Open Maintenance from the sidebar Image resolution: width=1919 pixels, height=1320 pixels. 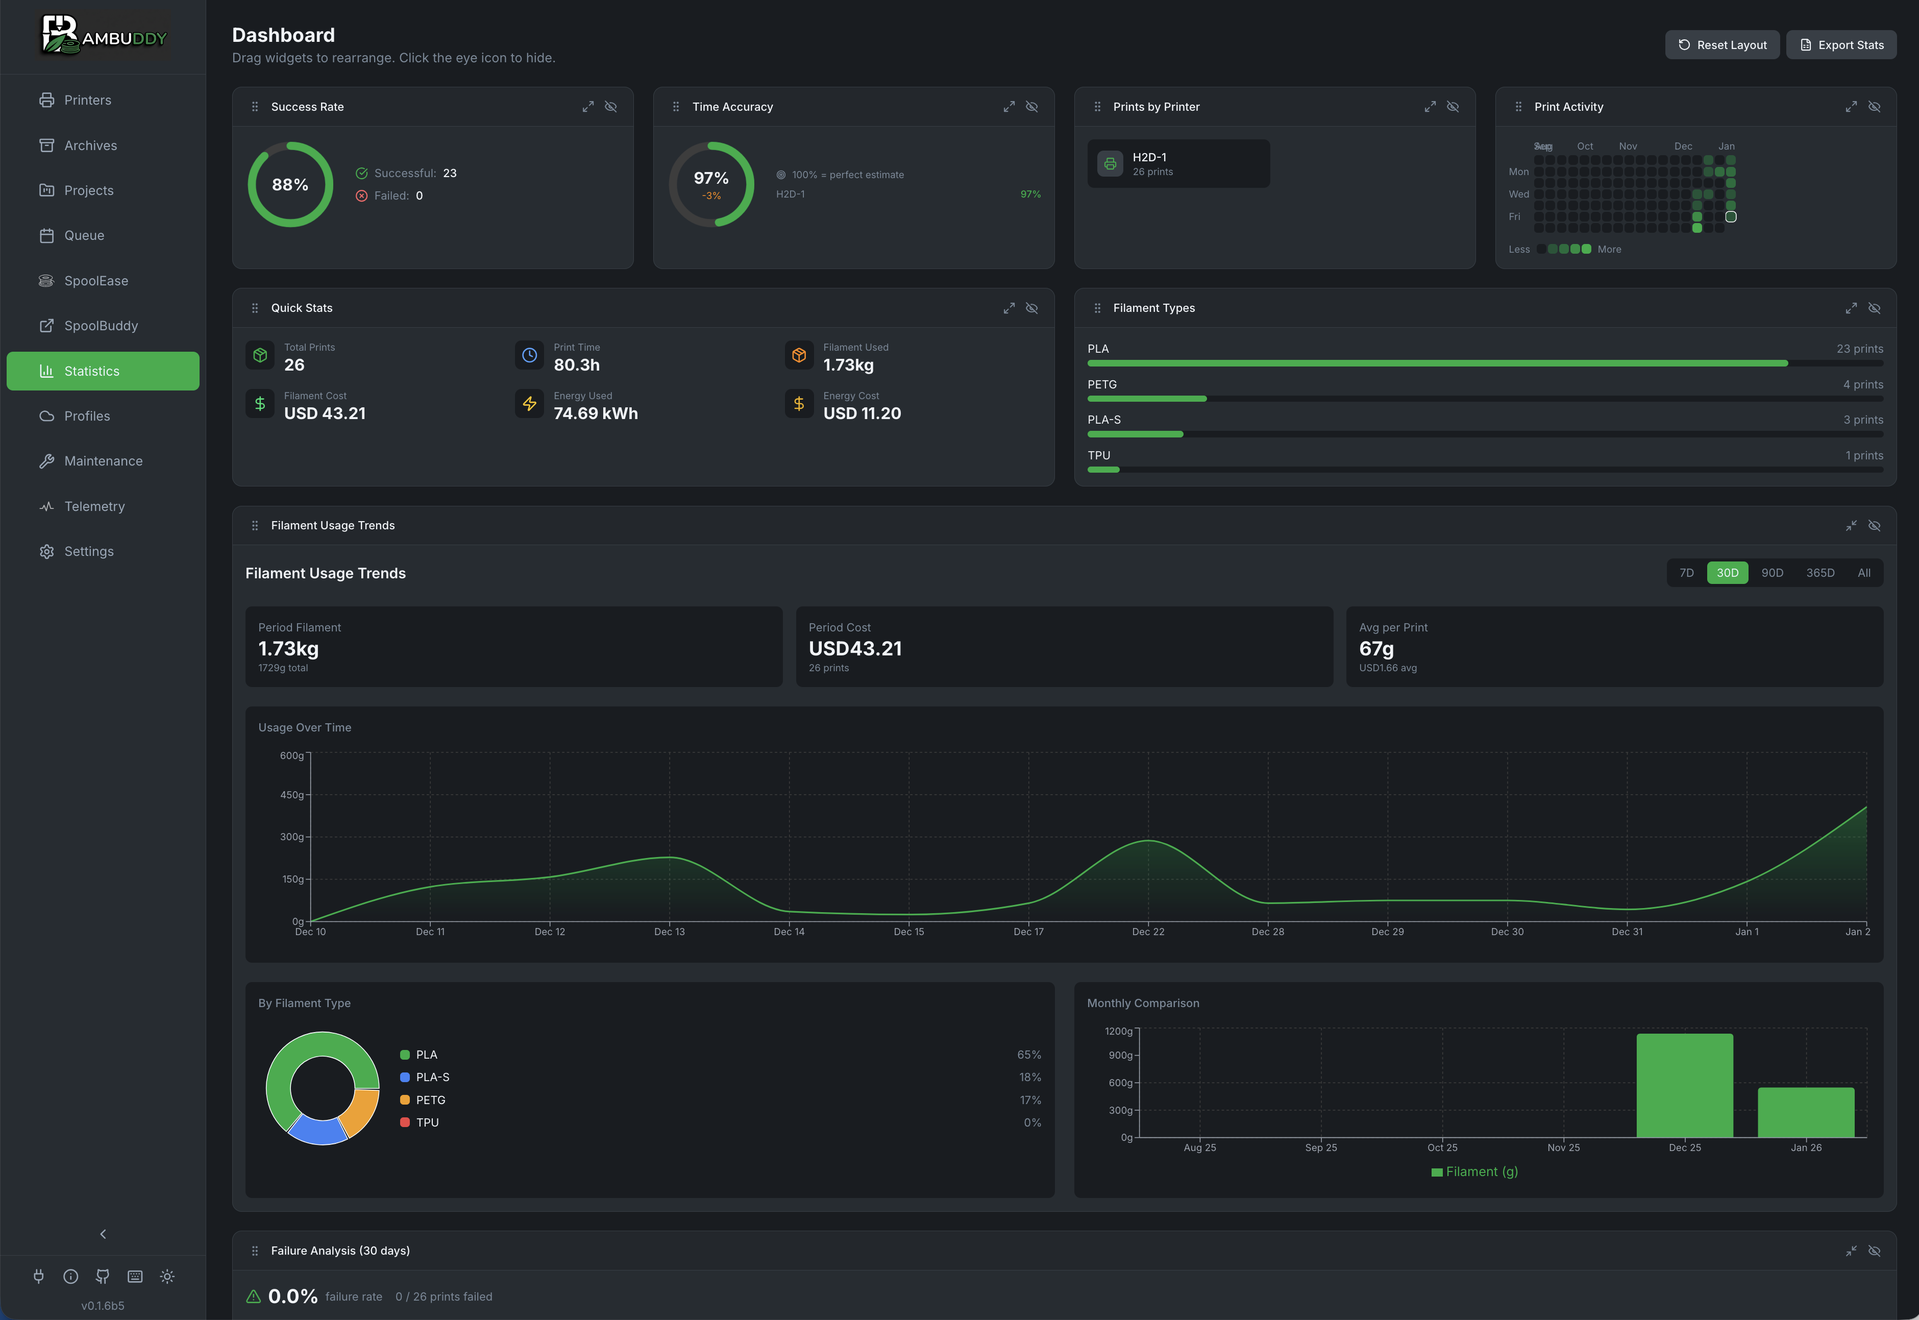coord(101,460)
